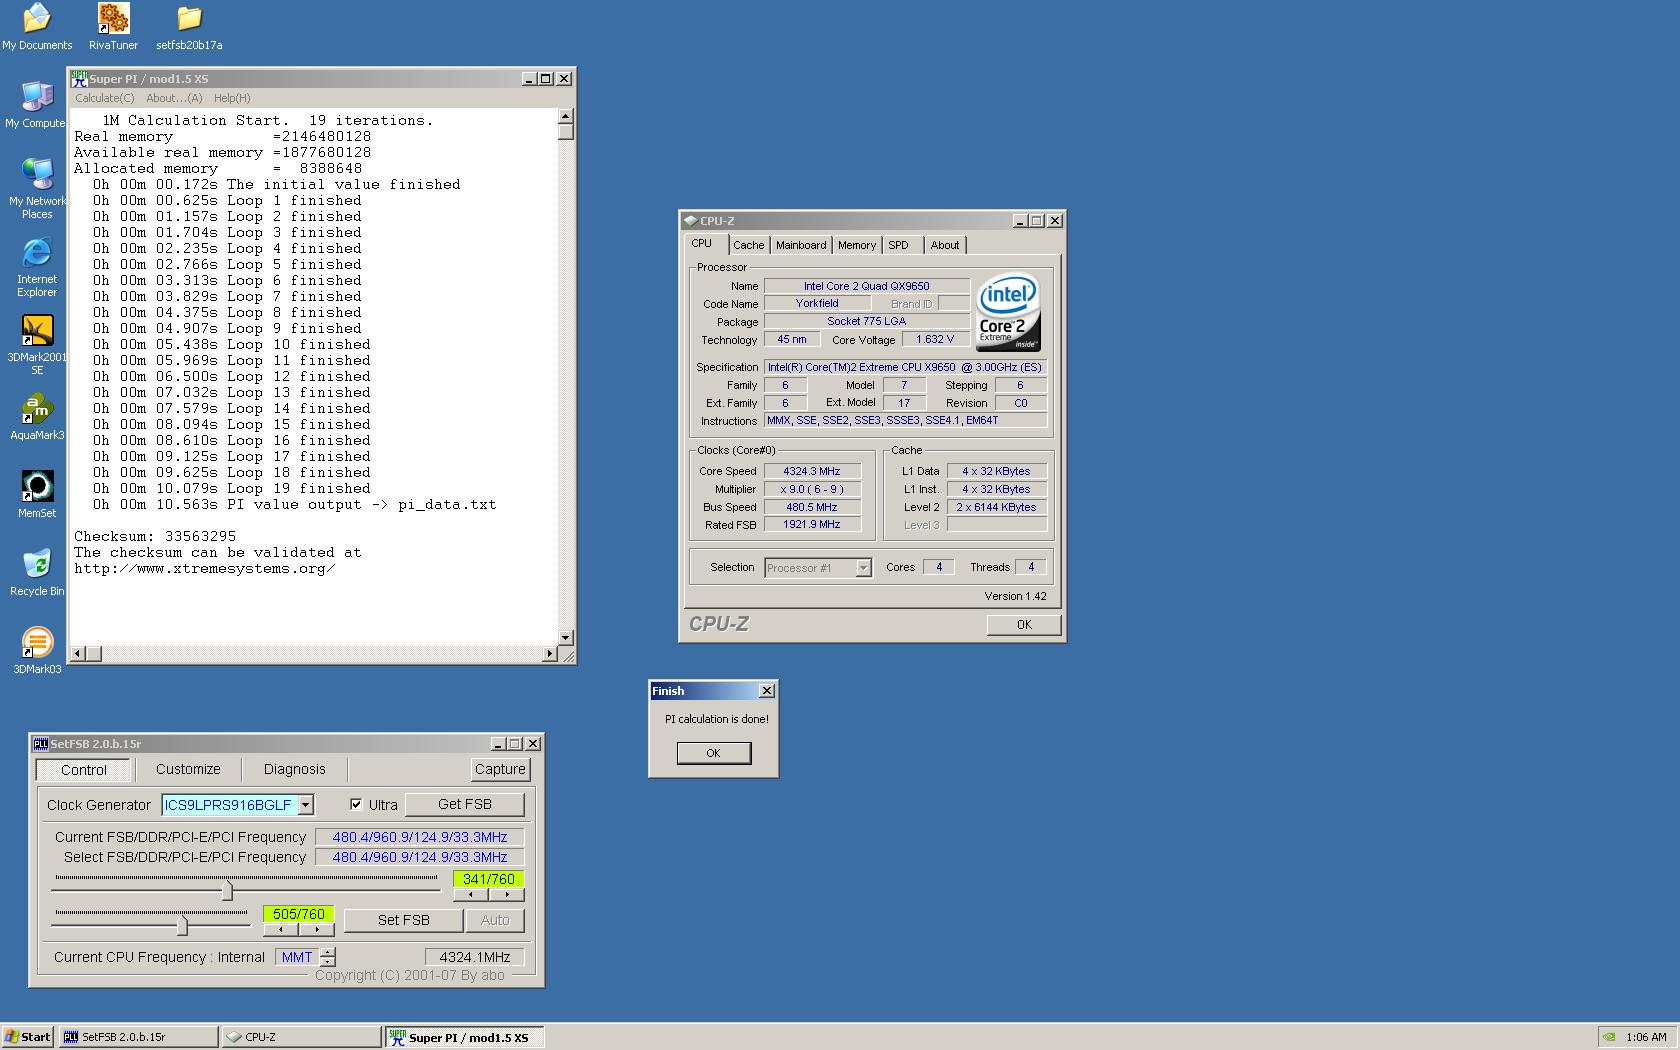Expand the Clock Generator dropdown
The width and height of the screenshot is (1680, 1050).
coord(306,805)
